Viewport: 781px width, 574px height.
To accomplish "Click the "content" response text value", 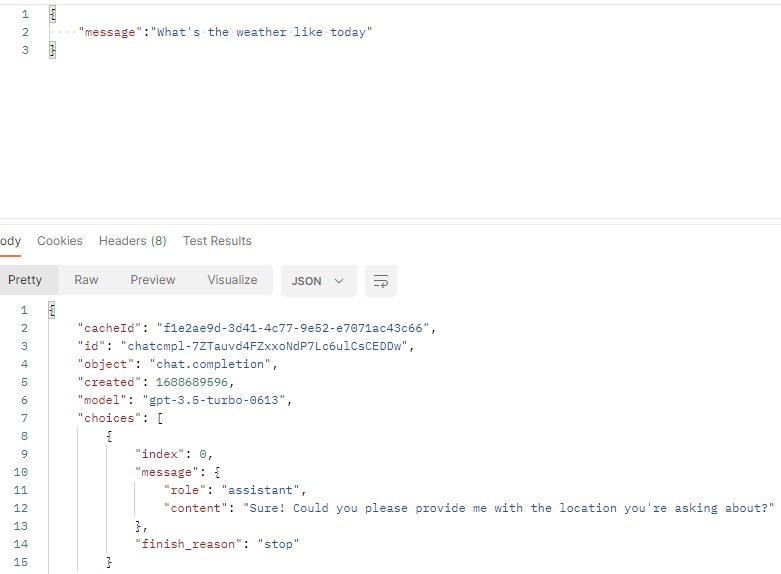I will tap(509, 508).
